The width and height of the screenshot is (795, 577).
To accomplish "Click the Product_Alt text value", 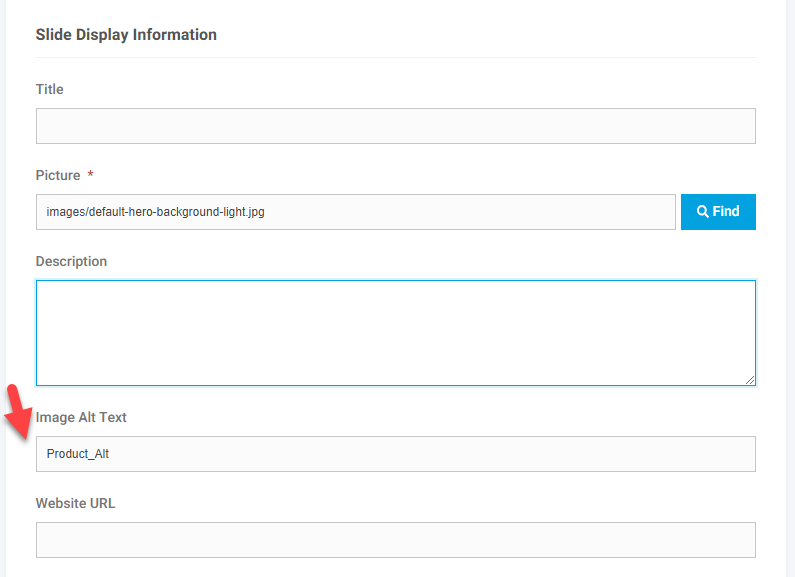I will point(78,454).
